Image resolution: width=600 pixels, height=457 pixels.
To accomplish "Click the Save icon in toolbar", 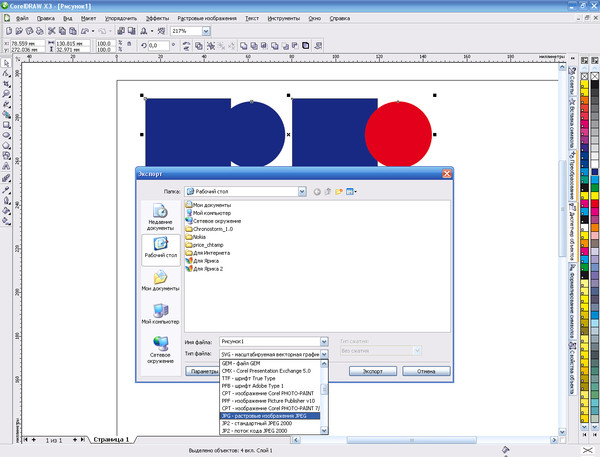I will 29,31.
